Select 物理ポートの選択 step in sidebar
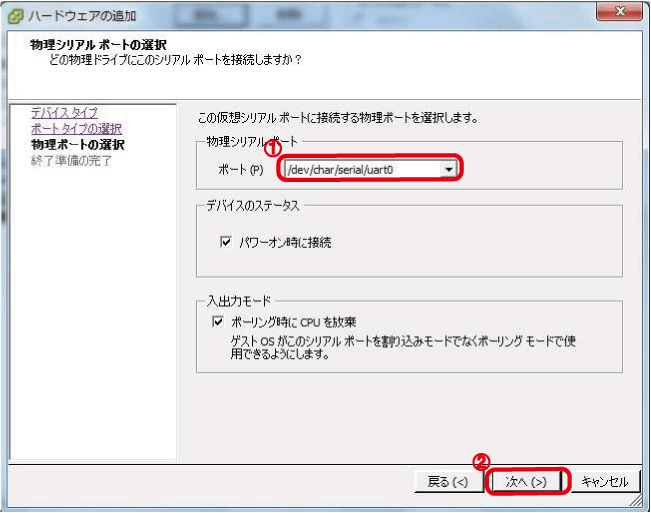The height and width of the screenshot is (513, 651). [78, 144]
